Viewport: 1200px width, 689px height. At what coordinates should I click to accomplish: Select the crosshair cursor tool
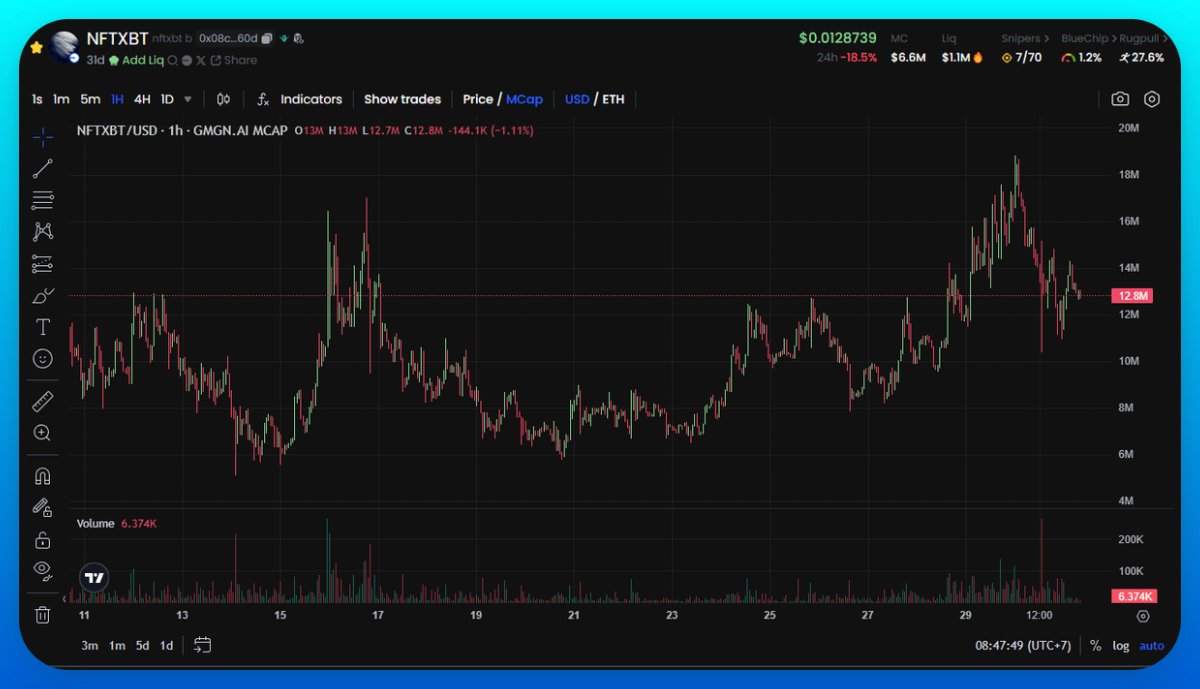pyautogui.click(x=43, y=136)
